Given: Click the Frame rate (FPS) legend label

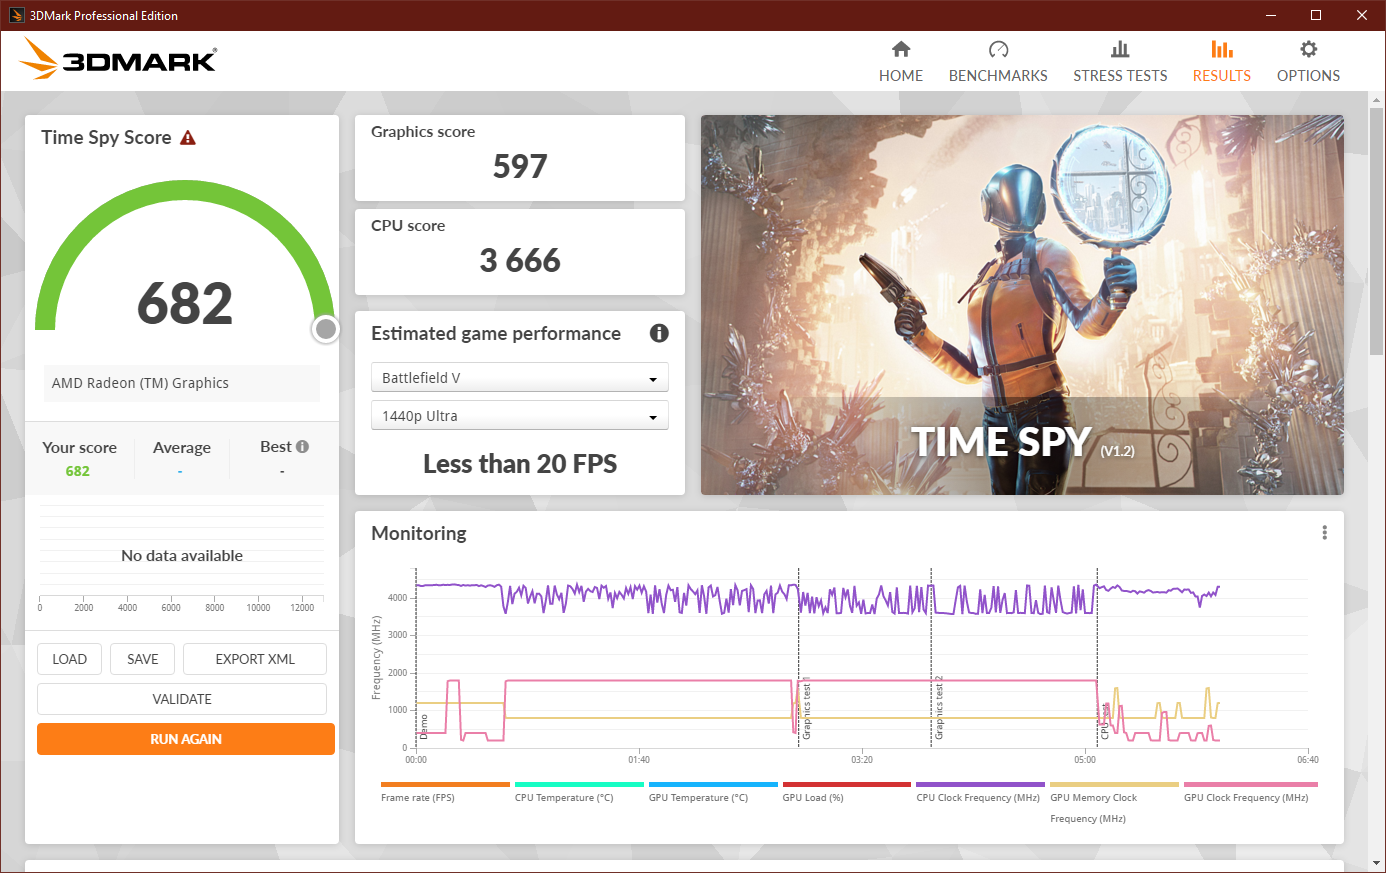Looking at the screenshot, I should point(418,798).
